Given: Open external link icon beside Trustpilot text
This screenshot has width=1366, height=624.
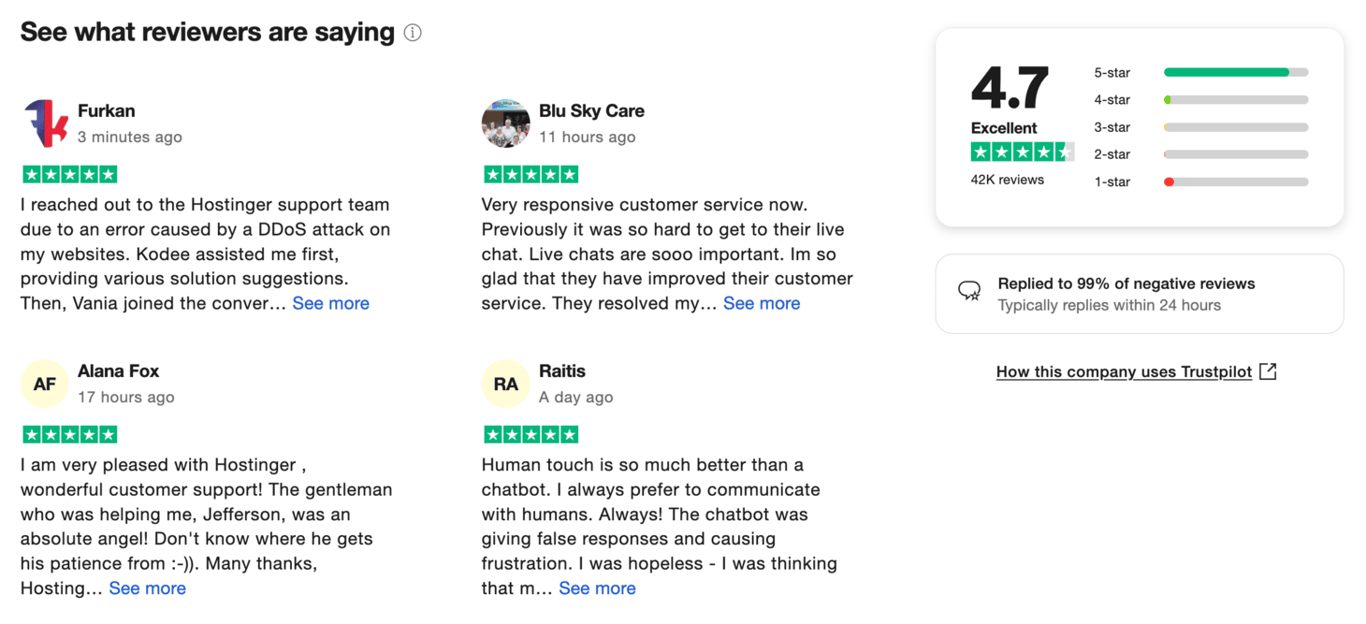Looking at the screenshot, I should tap(1268, 370).
